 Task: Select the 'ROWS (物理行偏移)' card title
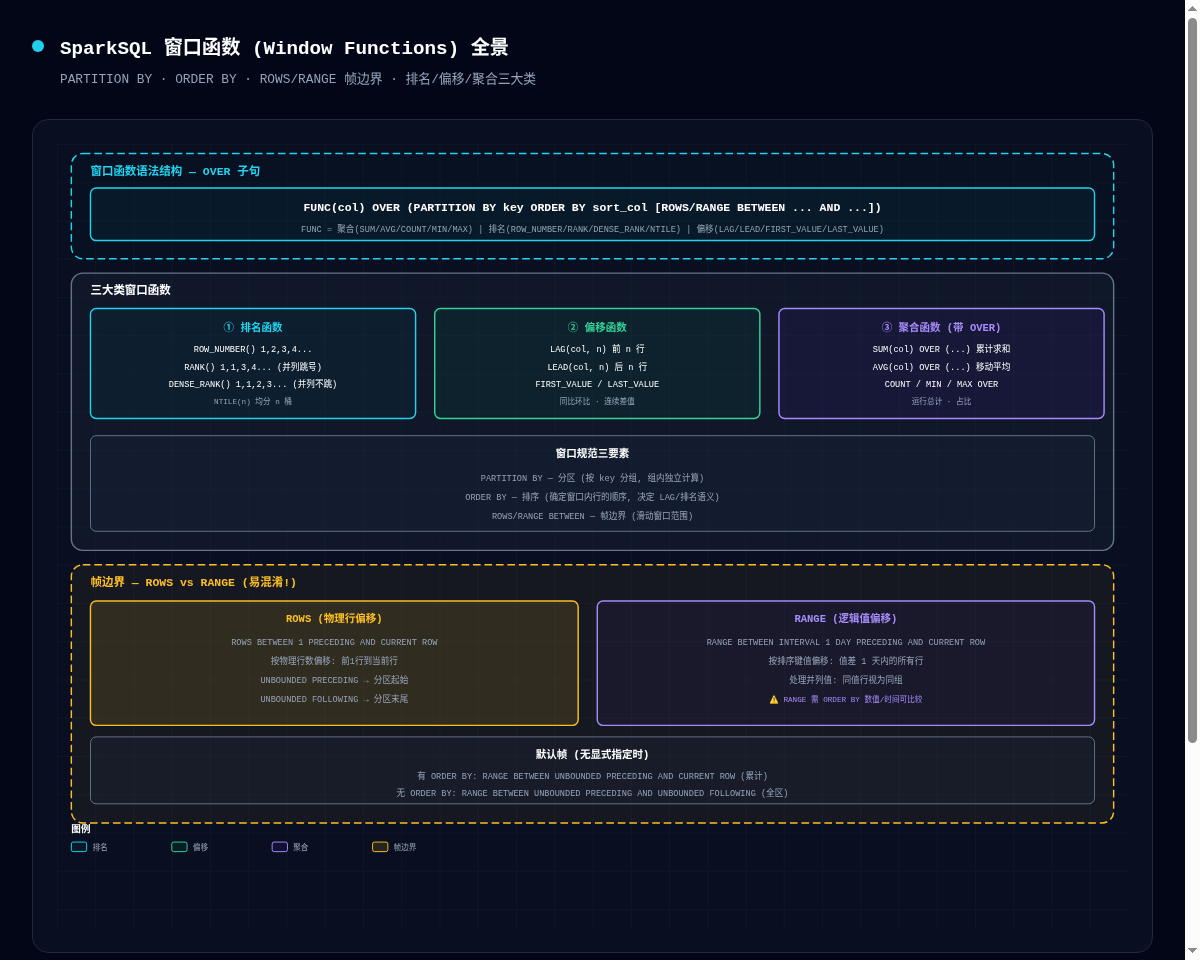click(334, 619)
